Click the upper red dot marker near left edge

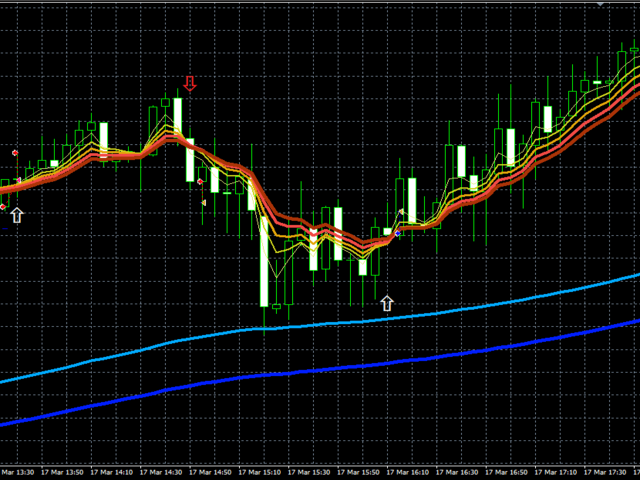point(15,152)
